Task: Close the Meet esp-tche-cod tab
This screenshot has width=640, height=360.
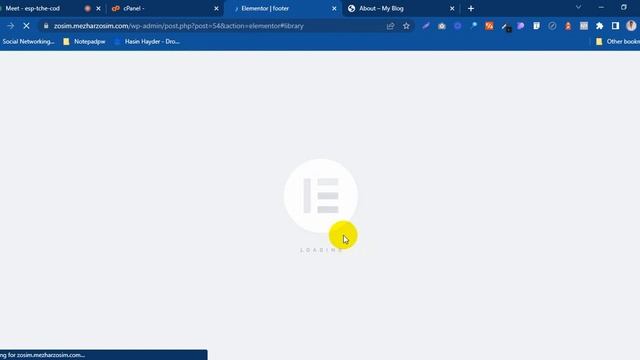Action: 98,8
